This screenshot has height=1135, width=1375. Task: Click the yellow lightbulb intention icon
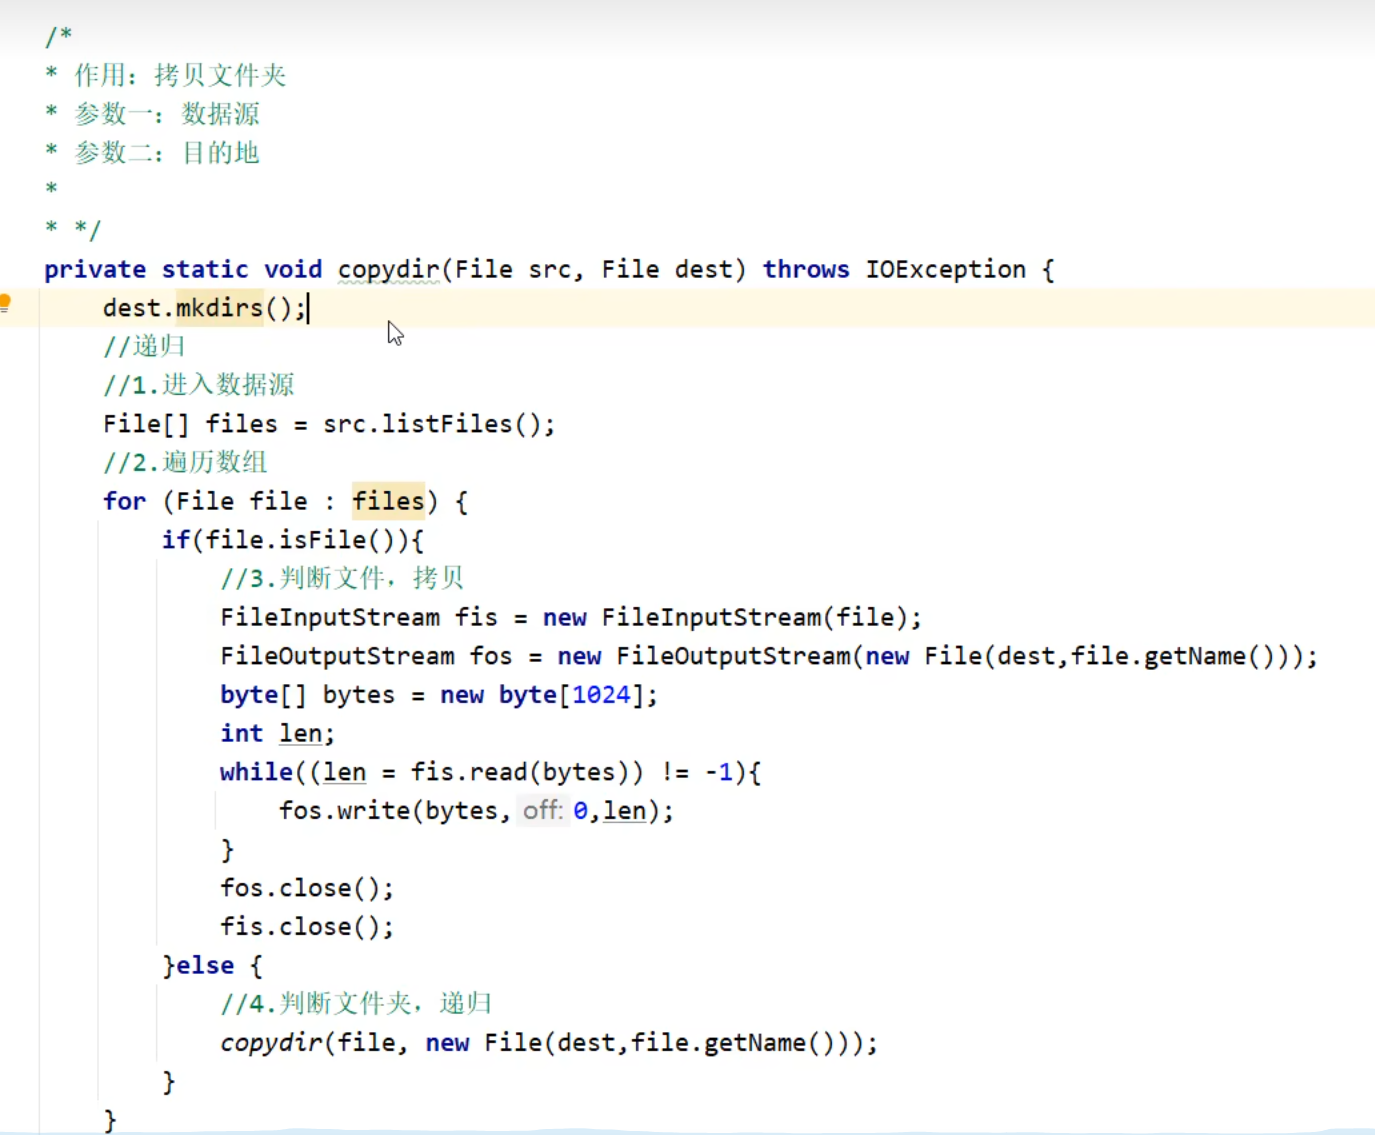click(5, 303)
